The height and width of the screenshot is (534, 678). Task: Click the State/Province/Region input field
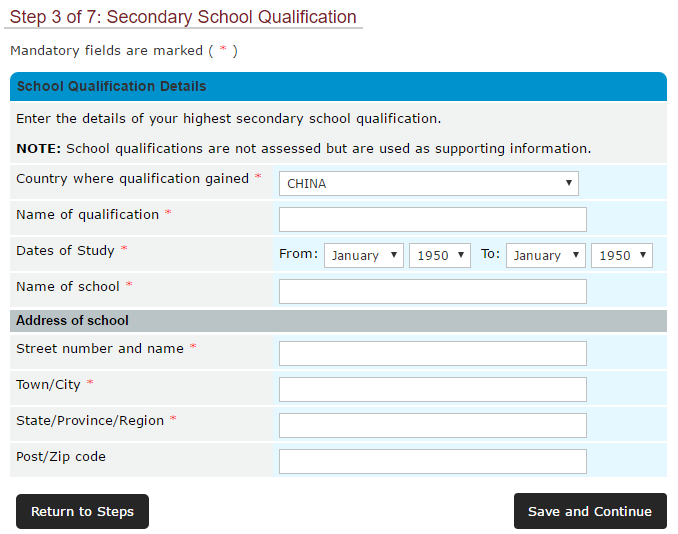(x=432, y=425)
